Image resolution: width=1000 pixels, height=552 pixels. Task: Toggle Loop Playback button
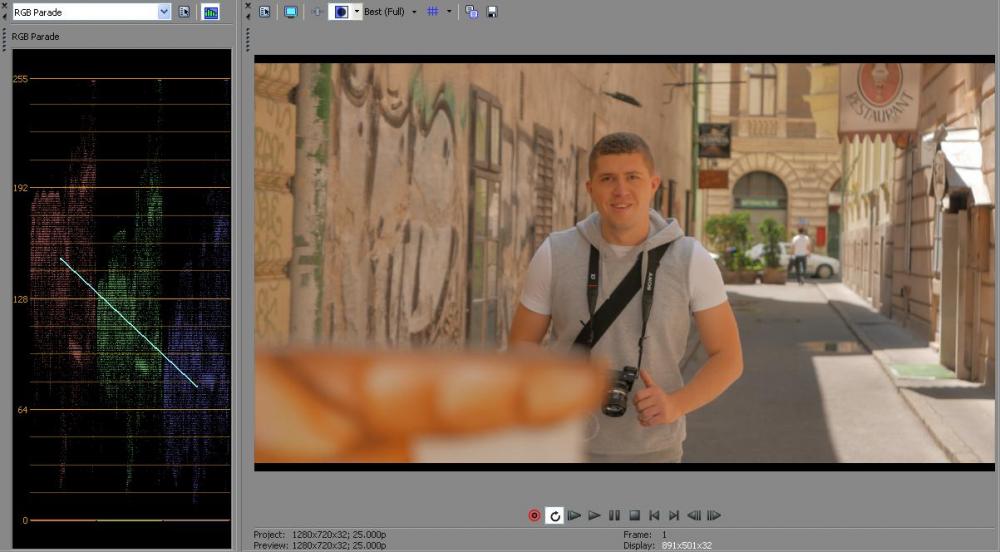point(554,515)
